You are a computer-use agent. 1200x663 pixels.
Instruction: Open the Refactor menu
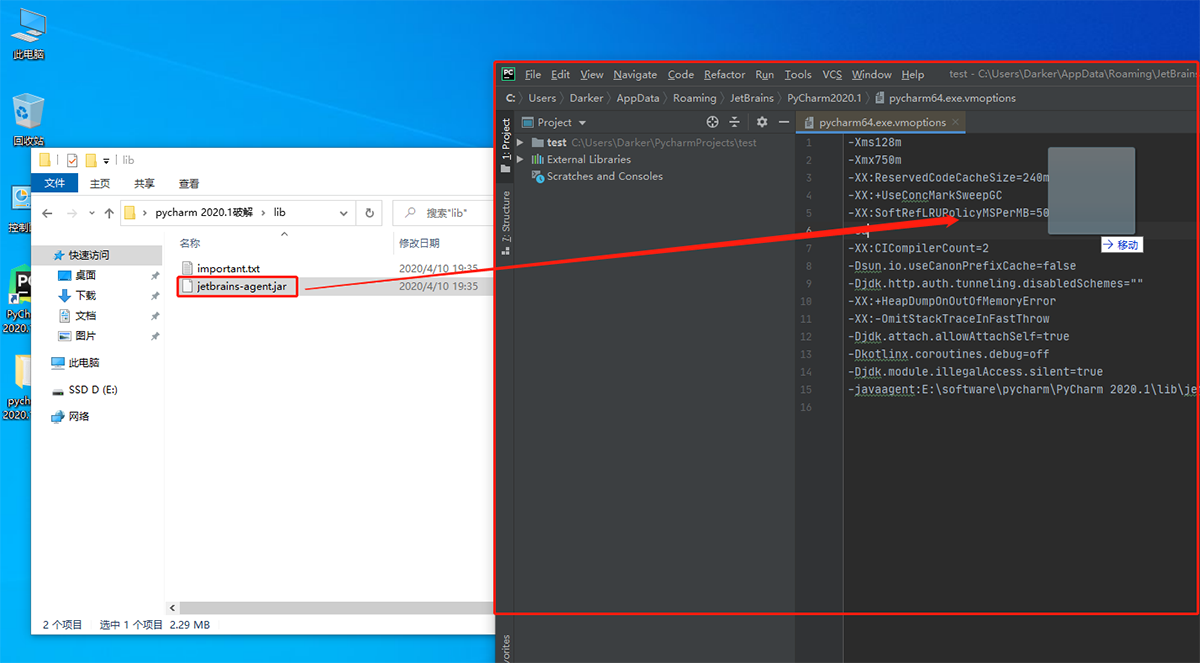pyautogui.click(x=724, y=74)
